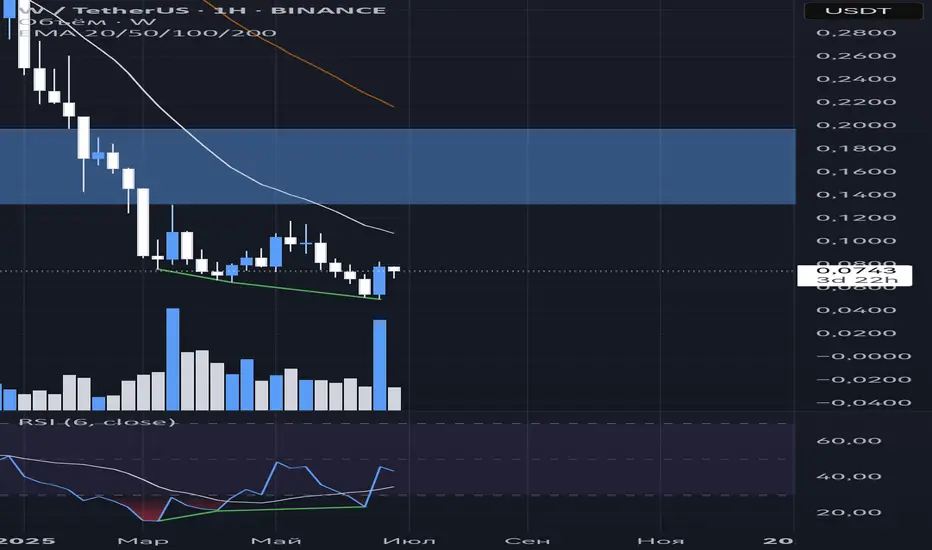
Task: Click the tallest blue volume bar in March
Action: (173, 359)
